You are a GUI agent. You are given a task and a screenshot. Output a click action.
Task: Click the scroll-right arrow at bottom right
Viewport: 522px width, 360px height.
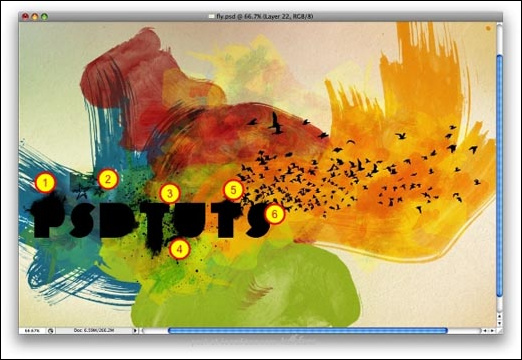492,331
